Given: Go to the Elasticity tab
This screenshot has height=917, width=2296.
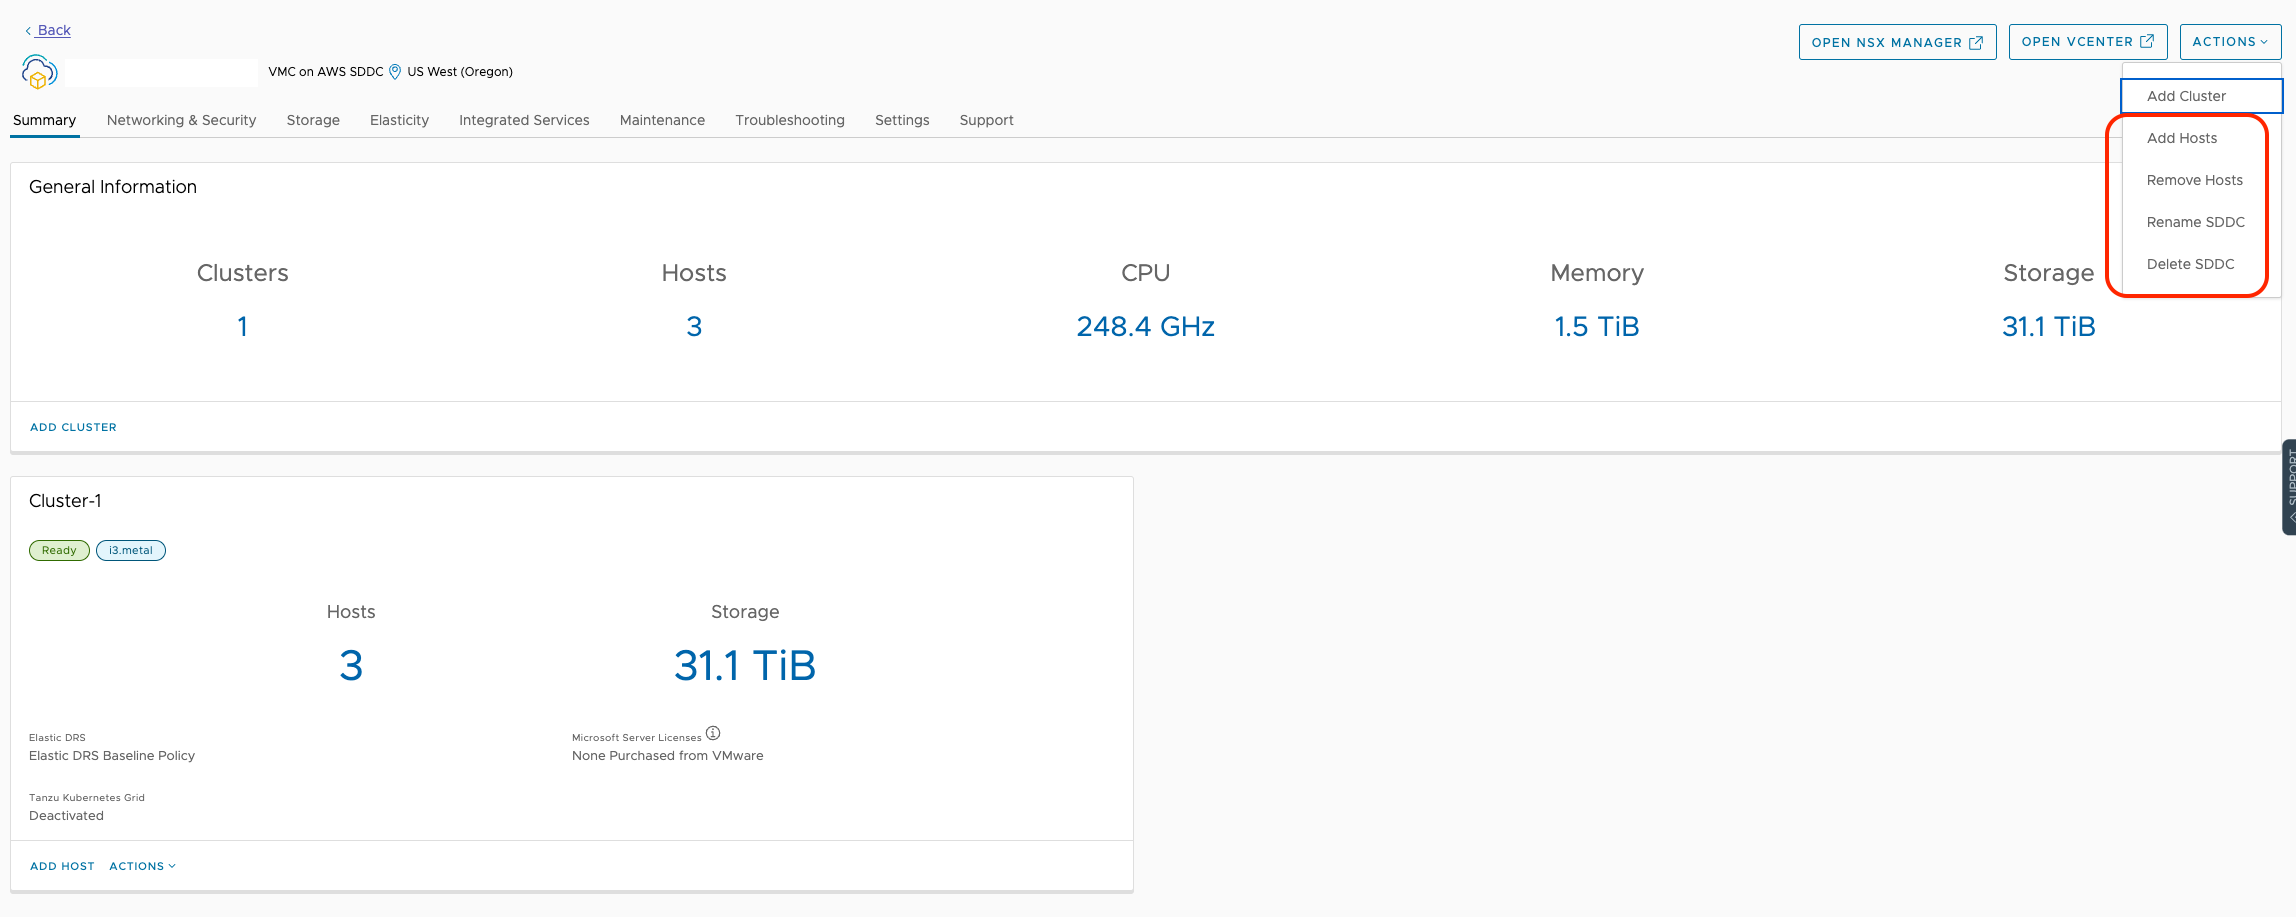Looking at the screenshot, I should coord(399,120).
